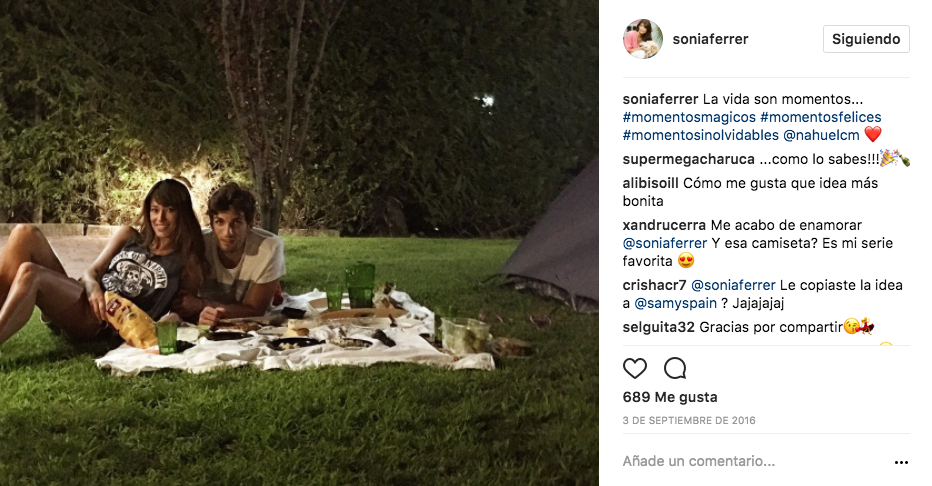Focus the Añade un comentario field
932x486 pixels.
tap(755, 461)
